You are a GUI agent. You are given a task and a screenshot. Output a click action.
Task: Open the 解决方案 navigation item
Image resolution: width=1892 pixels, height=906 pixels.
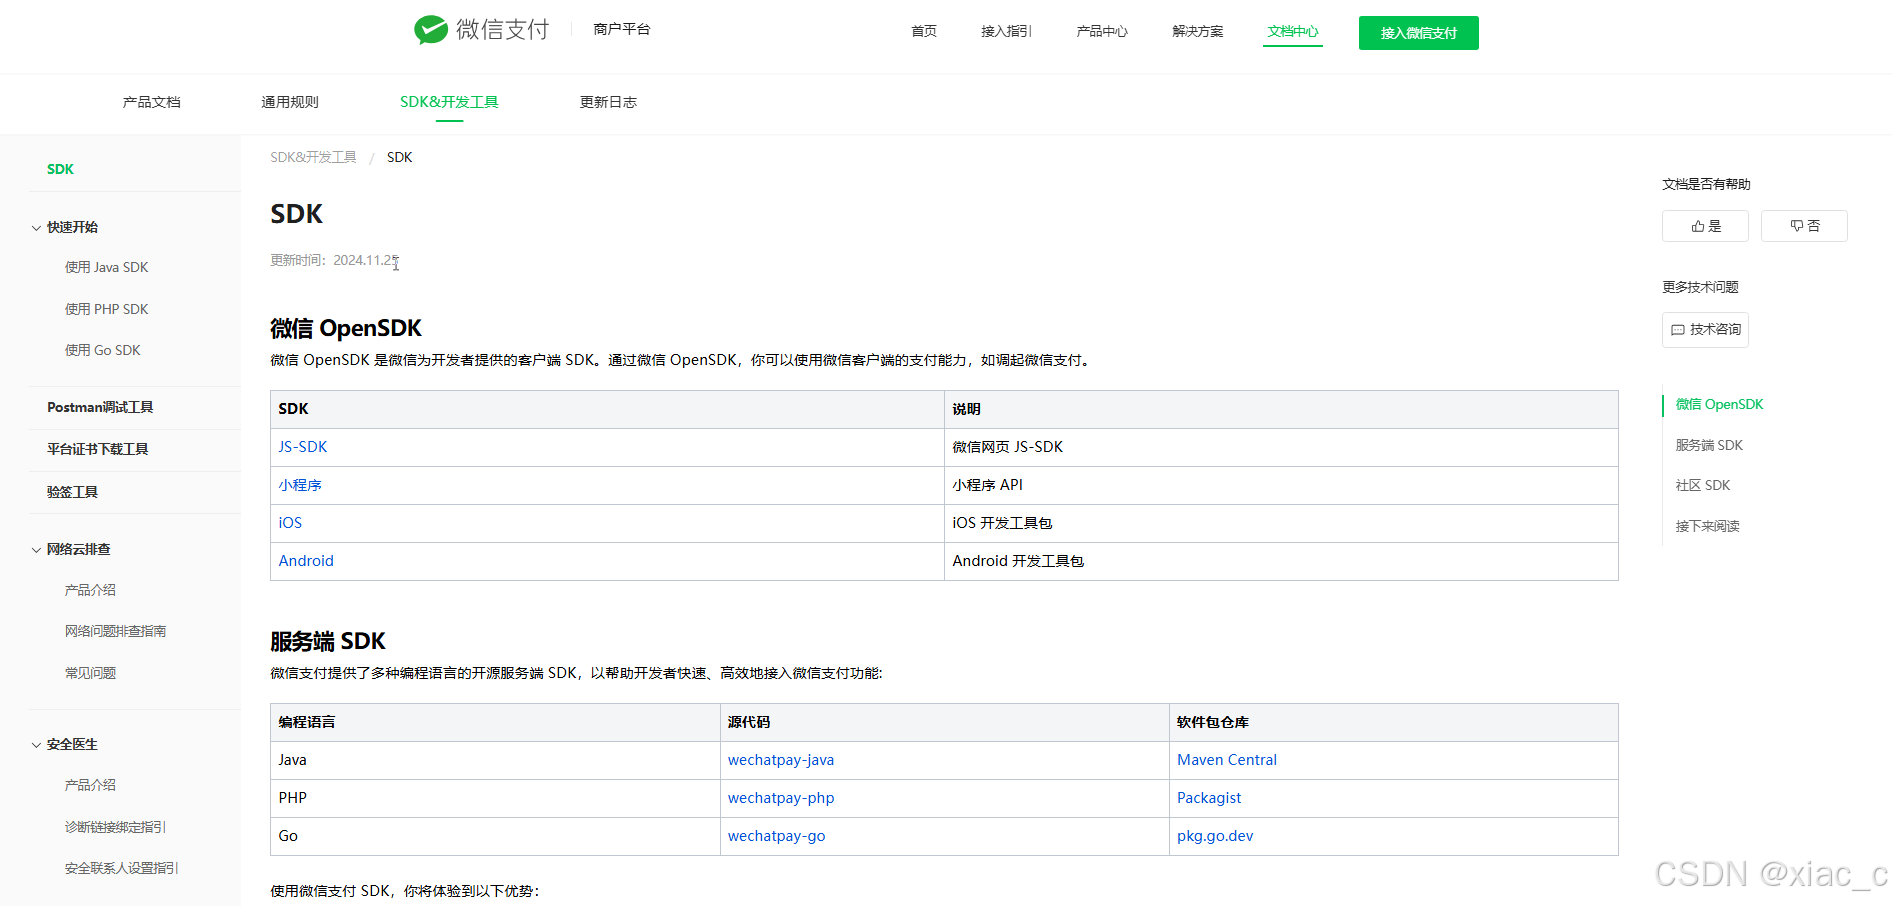pos(1198,31)
